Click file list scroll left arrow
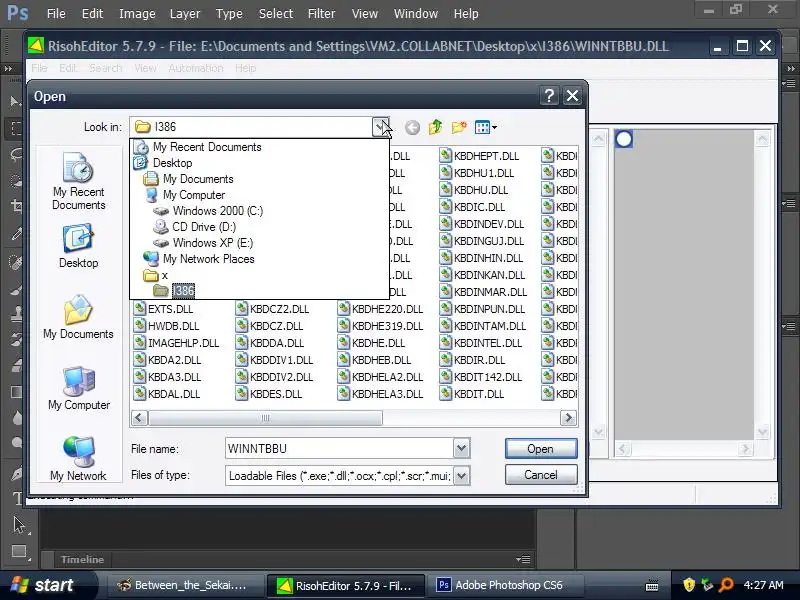Image resolution: width=800 pixels, height=600 pixels. [x=139, y=418]
